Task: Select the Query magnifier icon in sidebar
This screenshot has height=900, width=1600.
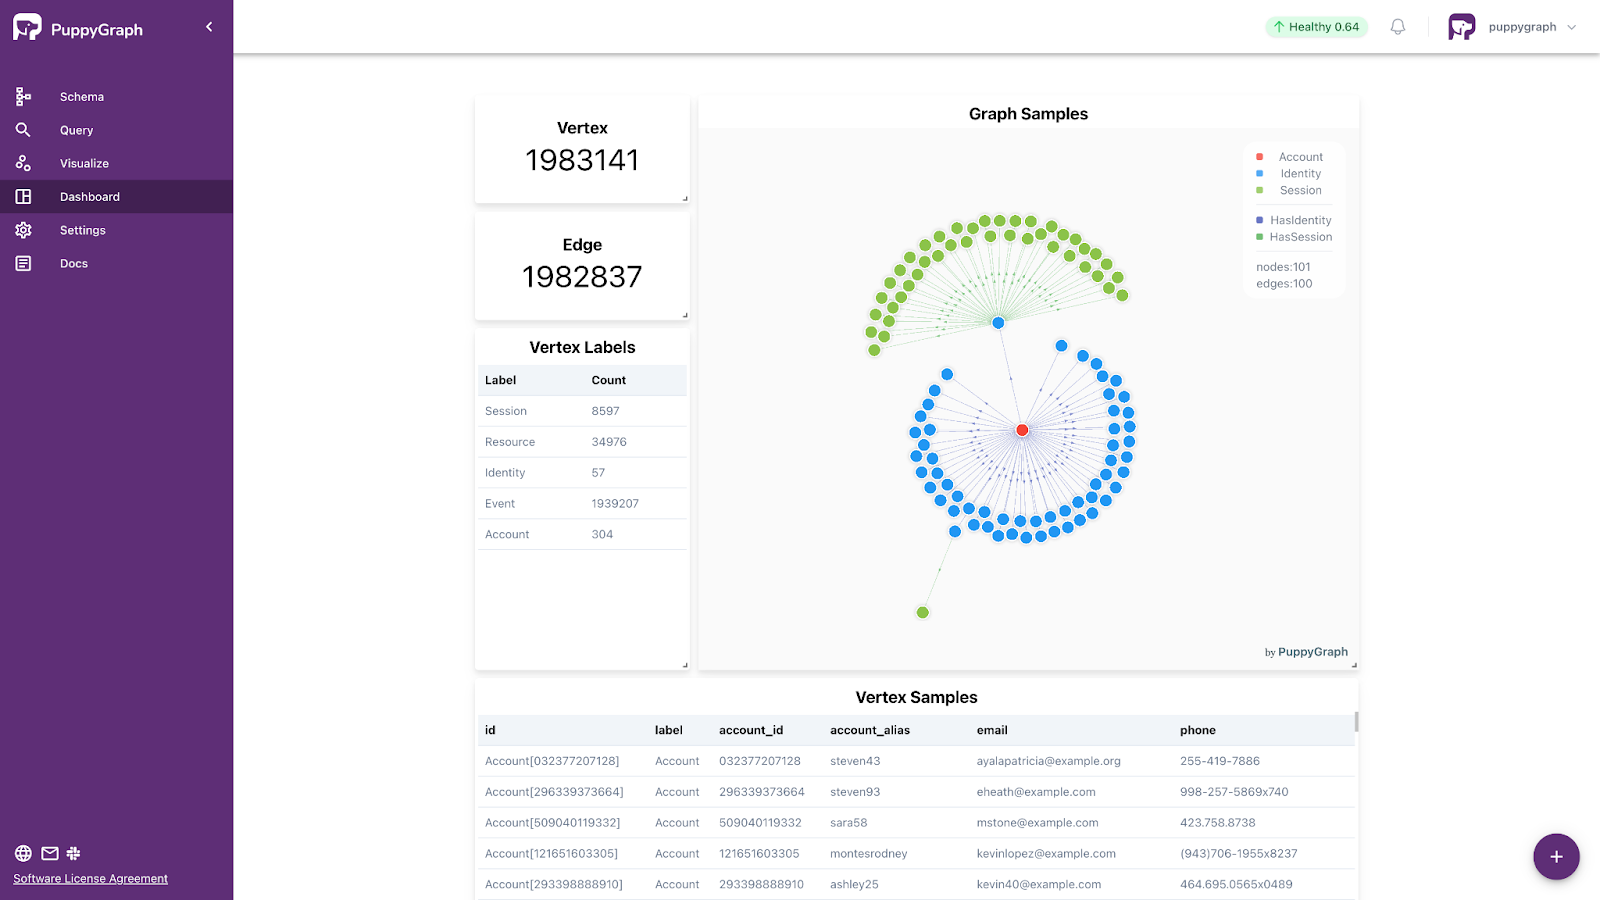Action: [x=23, y=130]
